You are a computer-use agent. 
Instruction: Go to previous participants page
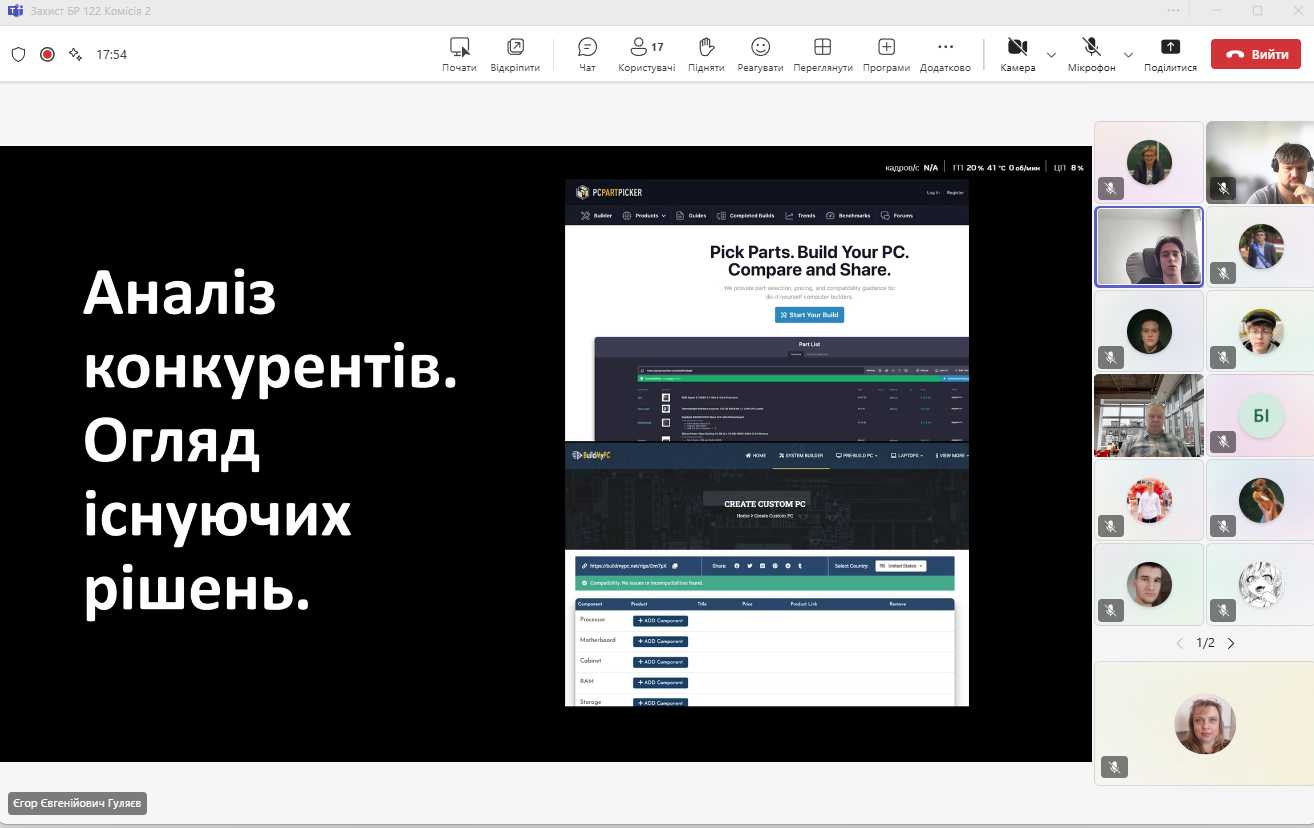point(1180,643)
